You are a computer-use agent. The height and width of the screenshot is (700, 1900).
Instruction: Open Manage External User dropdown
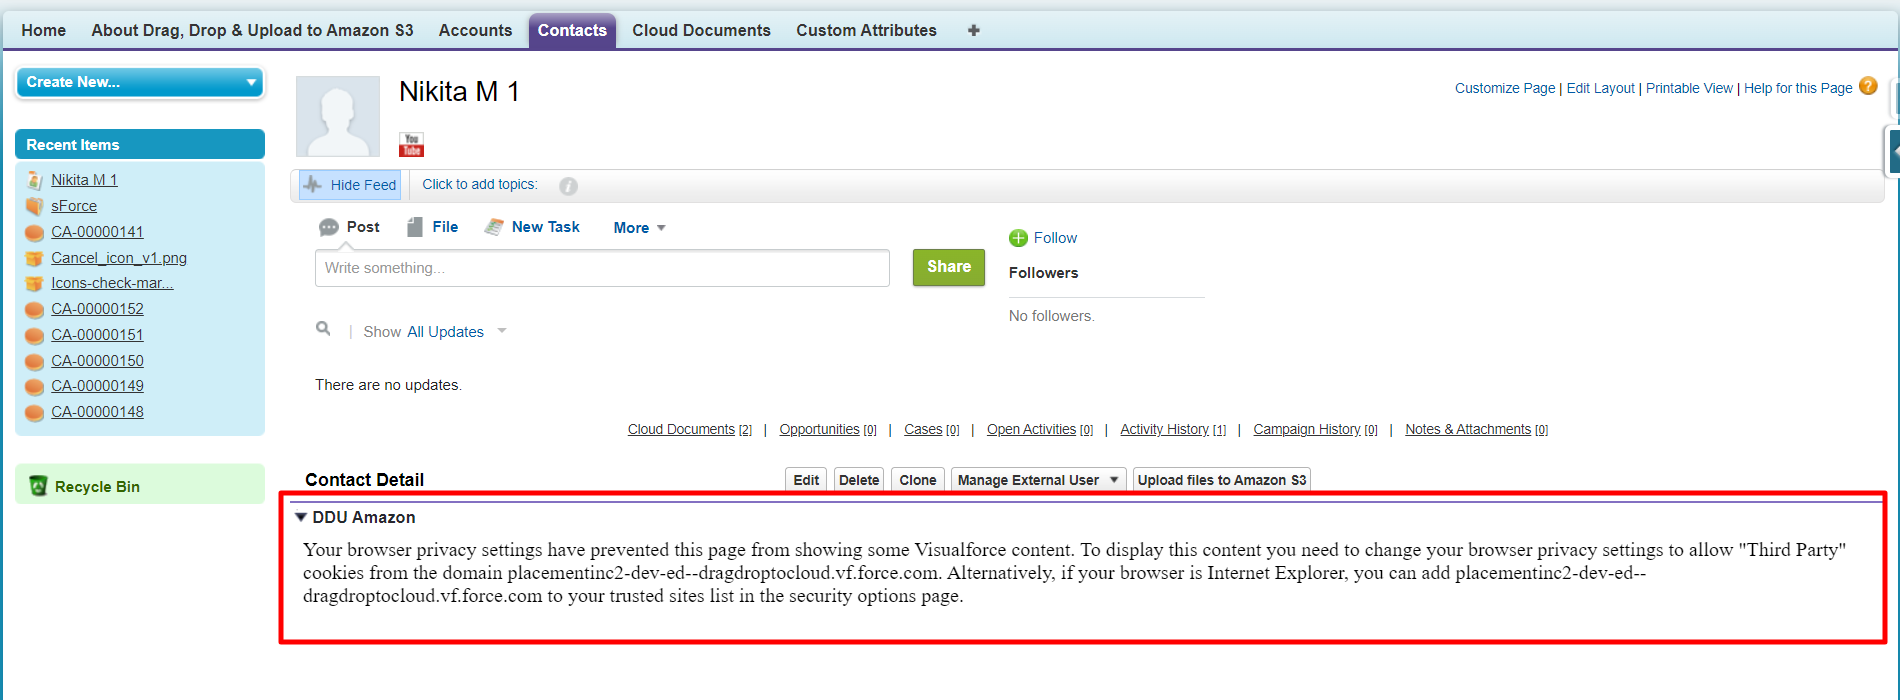[1038, 480]
